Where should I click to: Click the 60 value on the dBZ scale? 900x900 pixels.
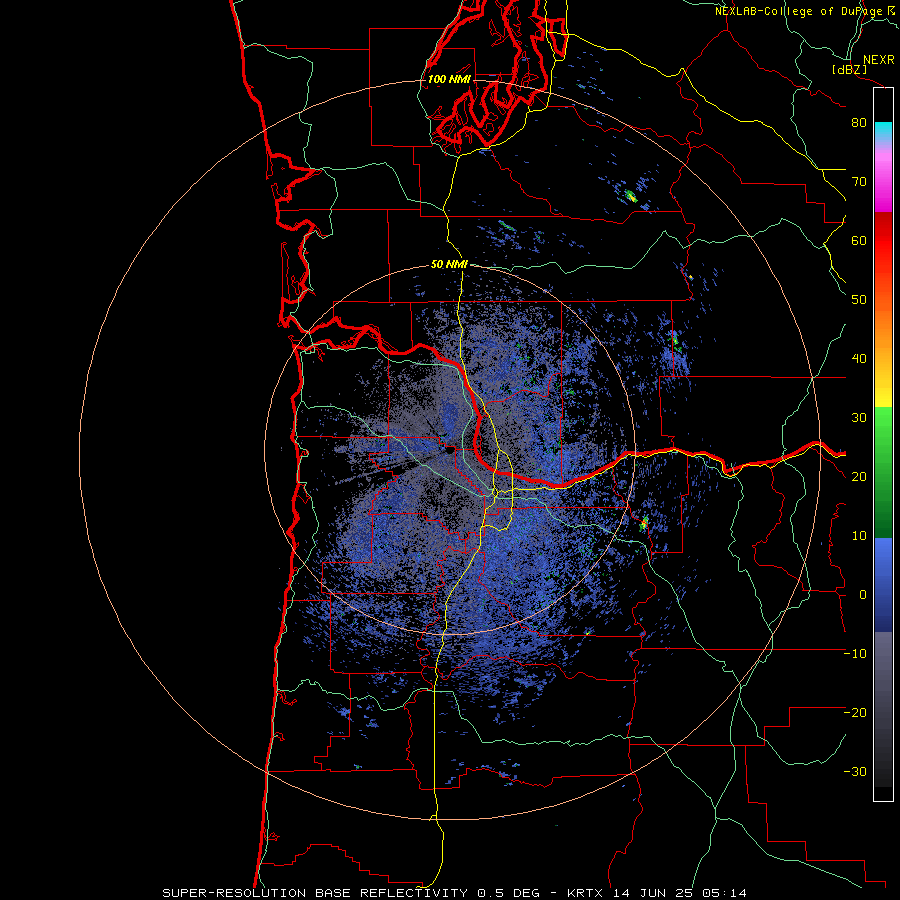pos(859,240)
